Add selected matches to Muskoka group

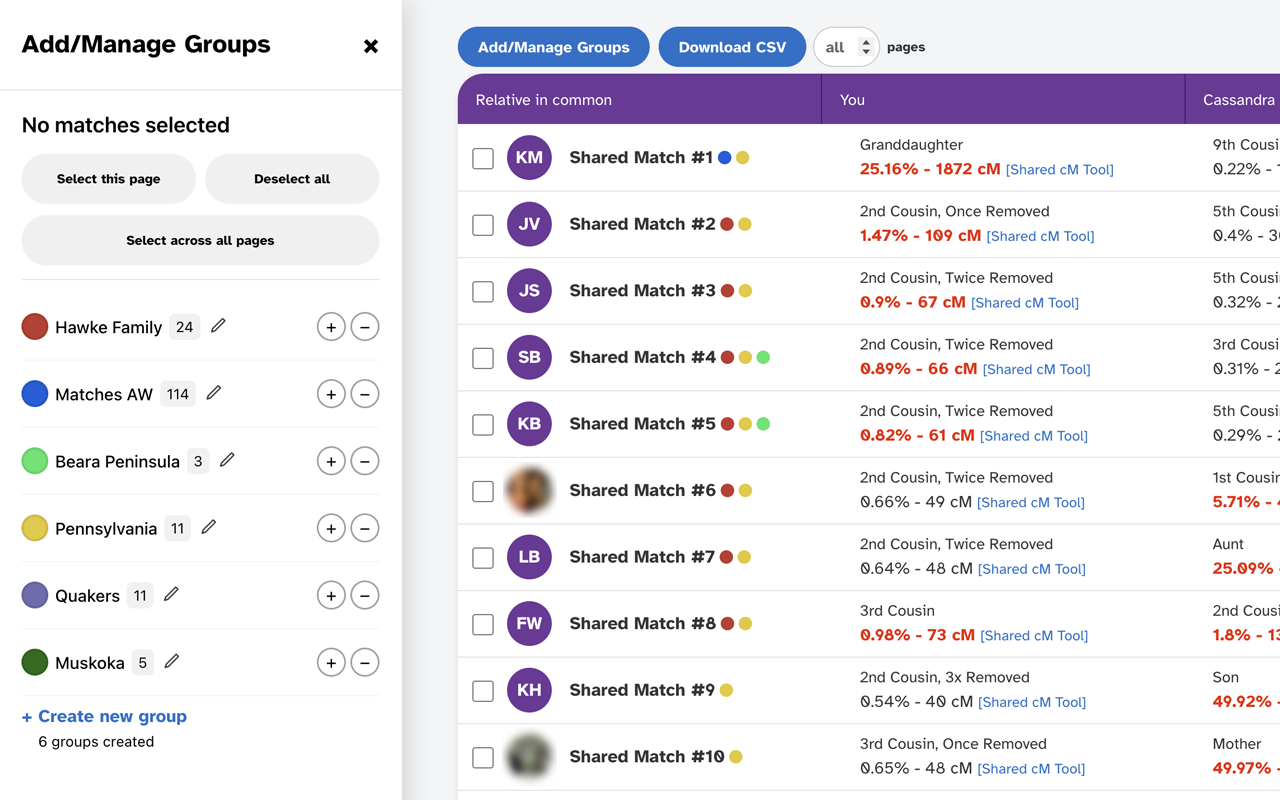[x=331, y=662]
